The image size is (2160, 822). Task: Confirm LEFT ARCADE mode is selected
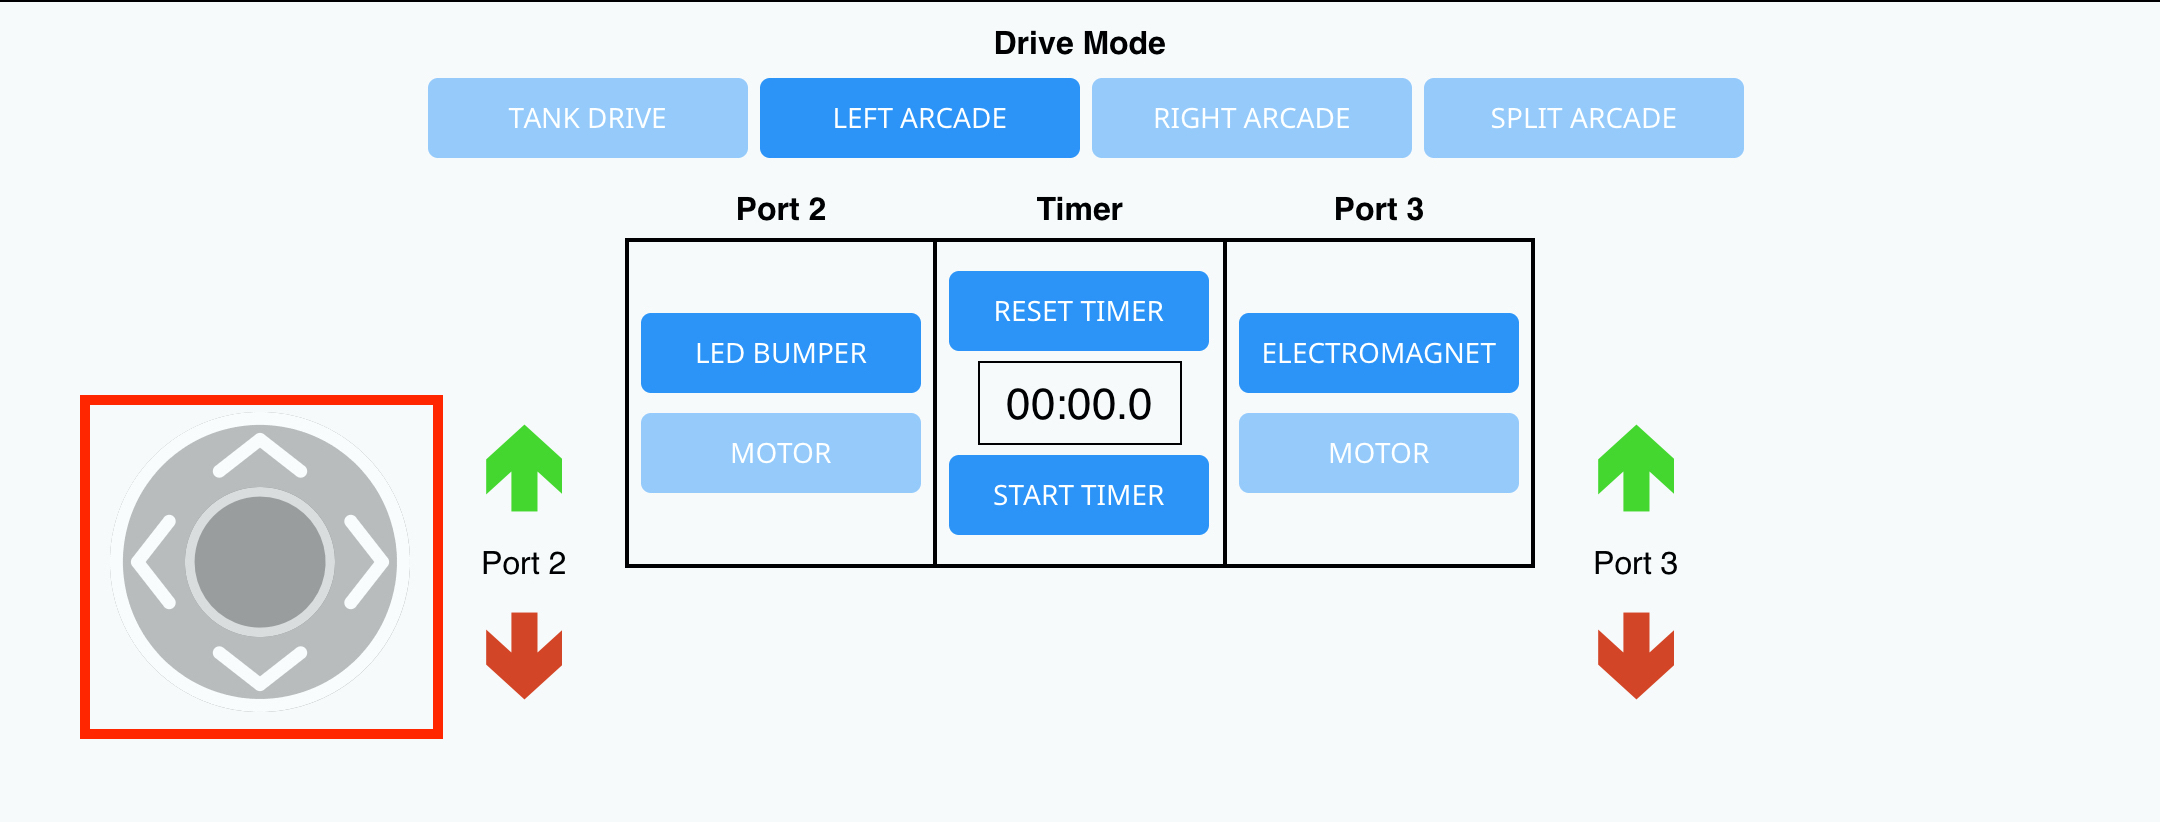[919, 117]
